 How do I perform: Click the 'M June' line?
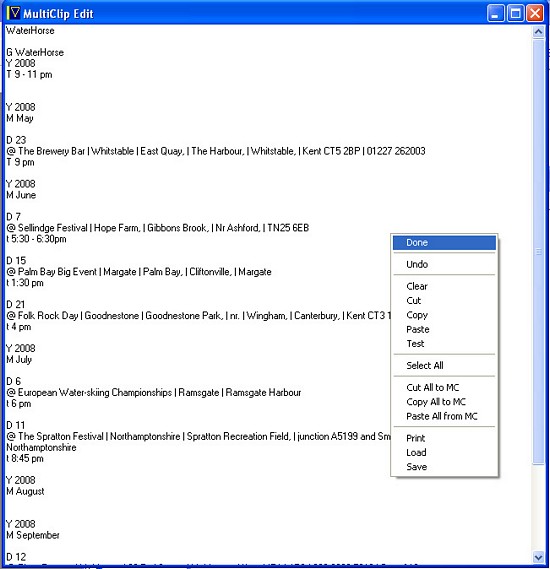point(21,195)
